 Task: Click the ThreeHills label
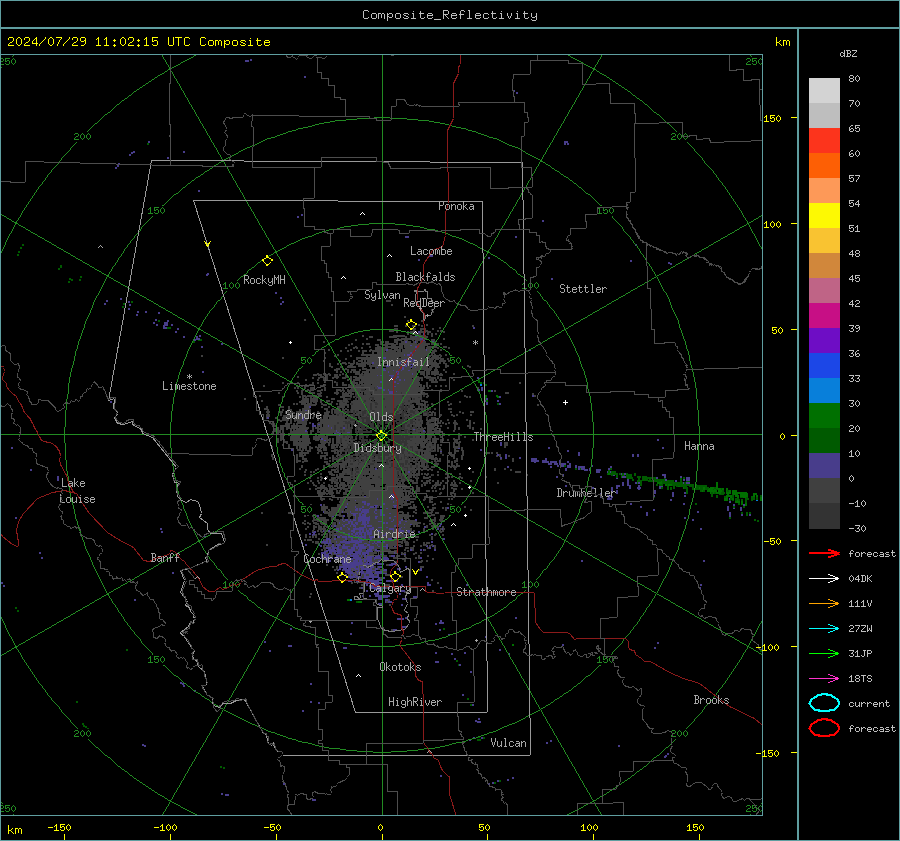503,437
